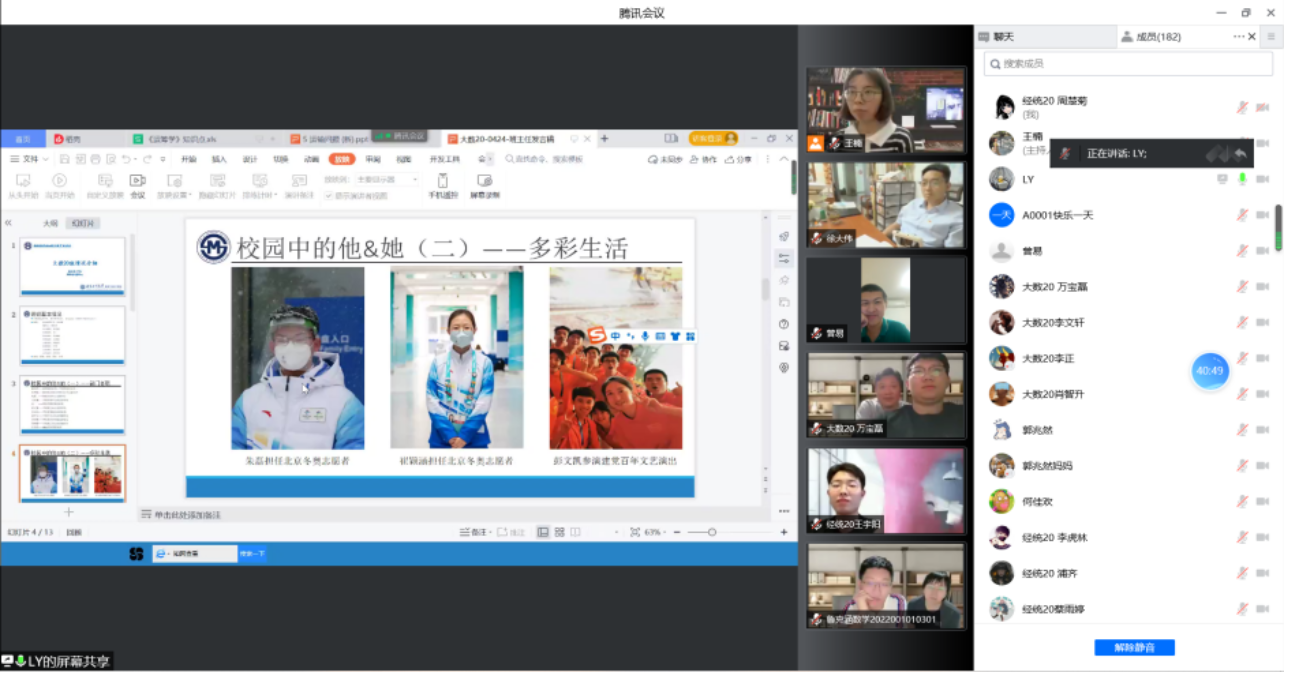Screen dimensions: 1298x673
Task: Switch to slide sorter view icon
Action: (559, 532)
